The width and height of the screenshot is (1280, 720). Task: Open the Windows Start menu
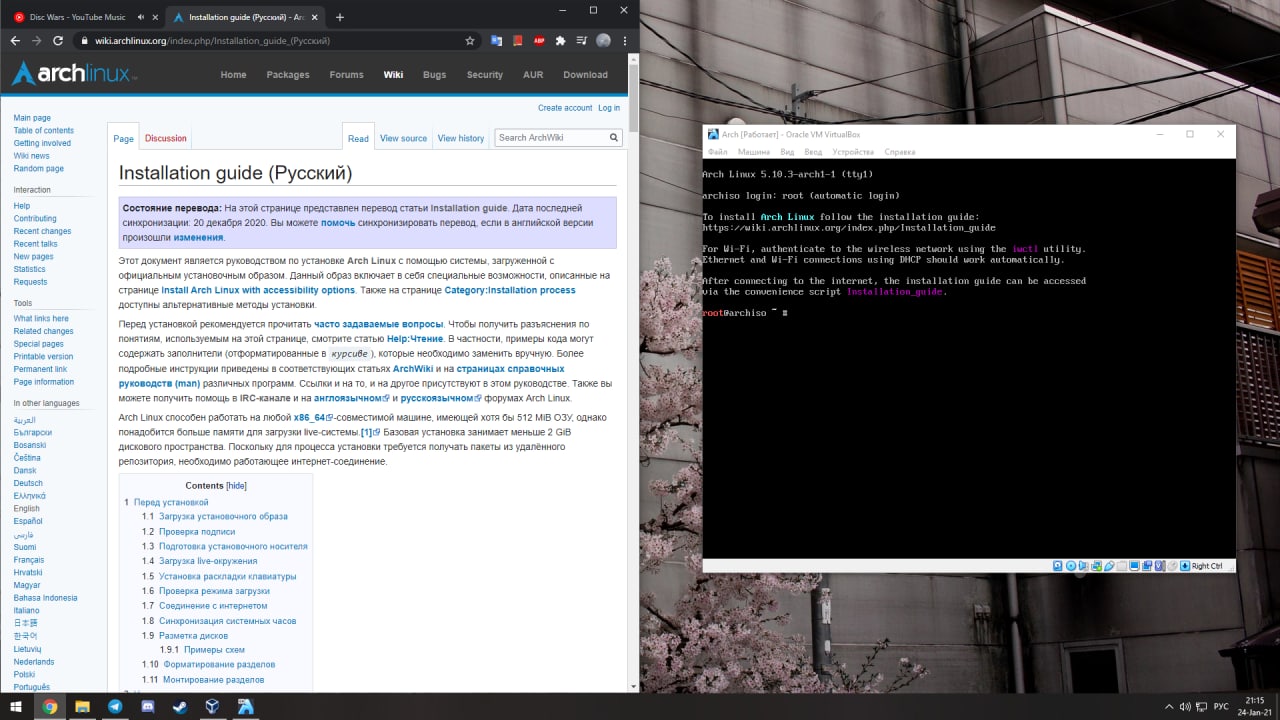[16, 706]
